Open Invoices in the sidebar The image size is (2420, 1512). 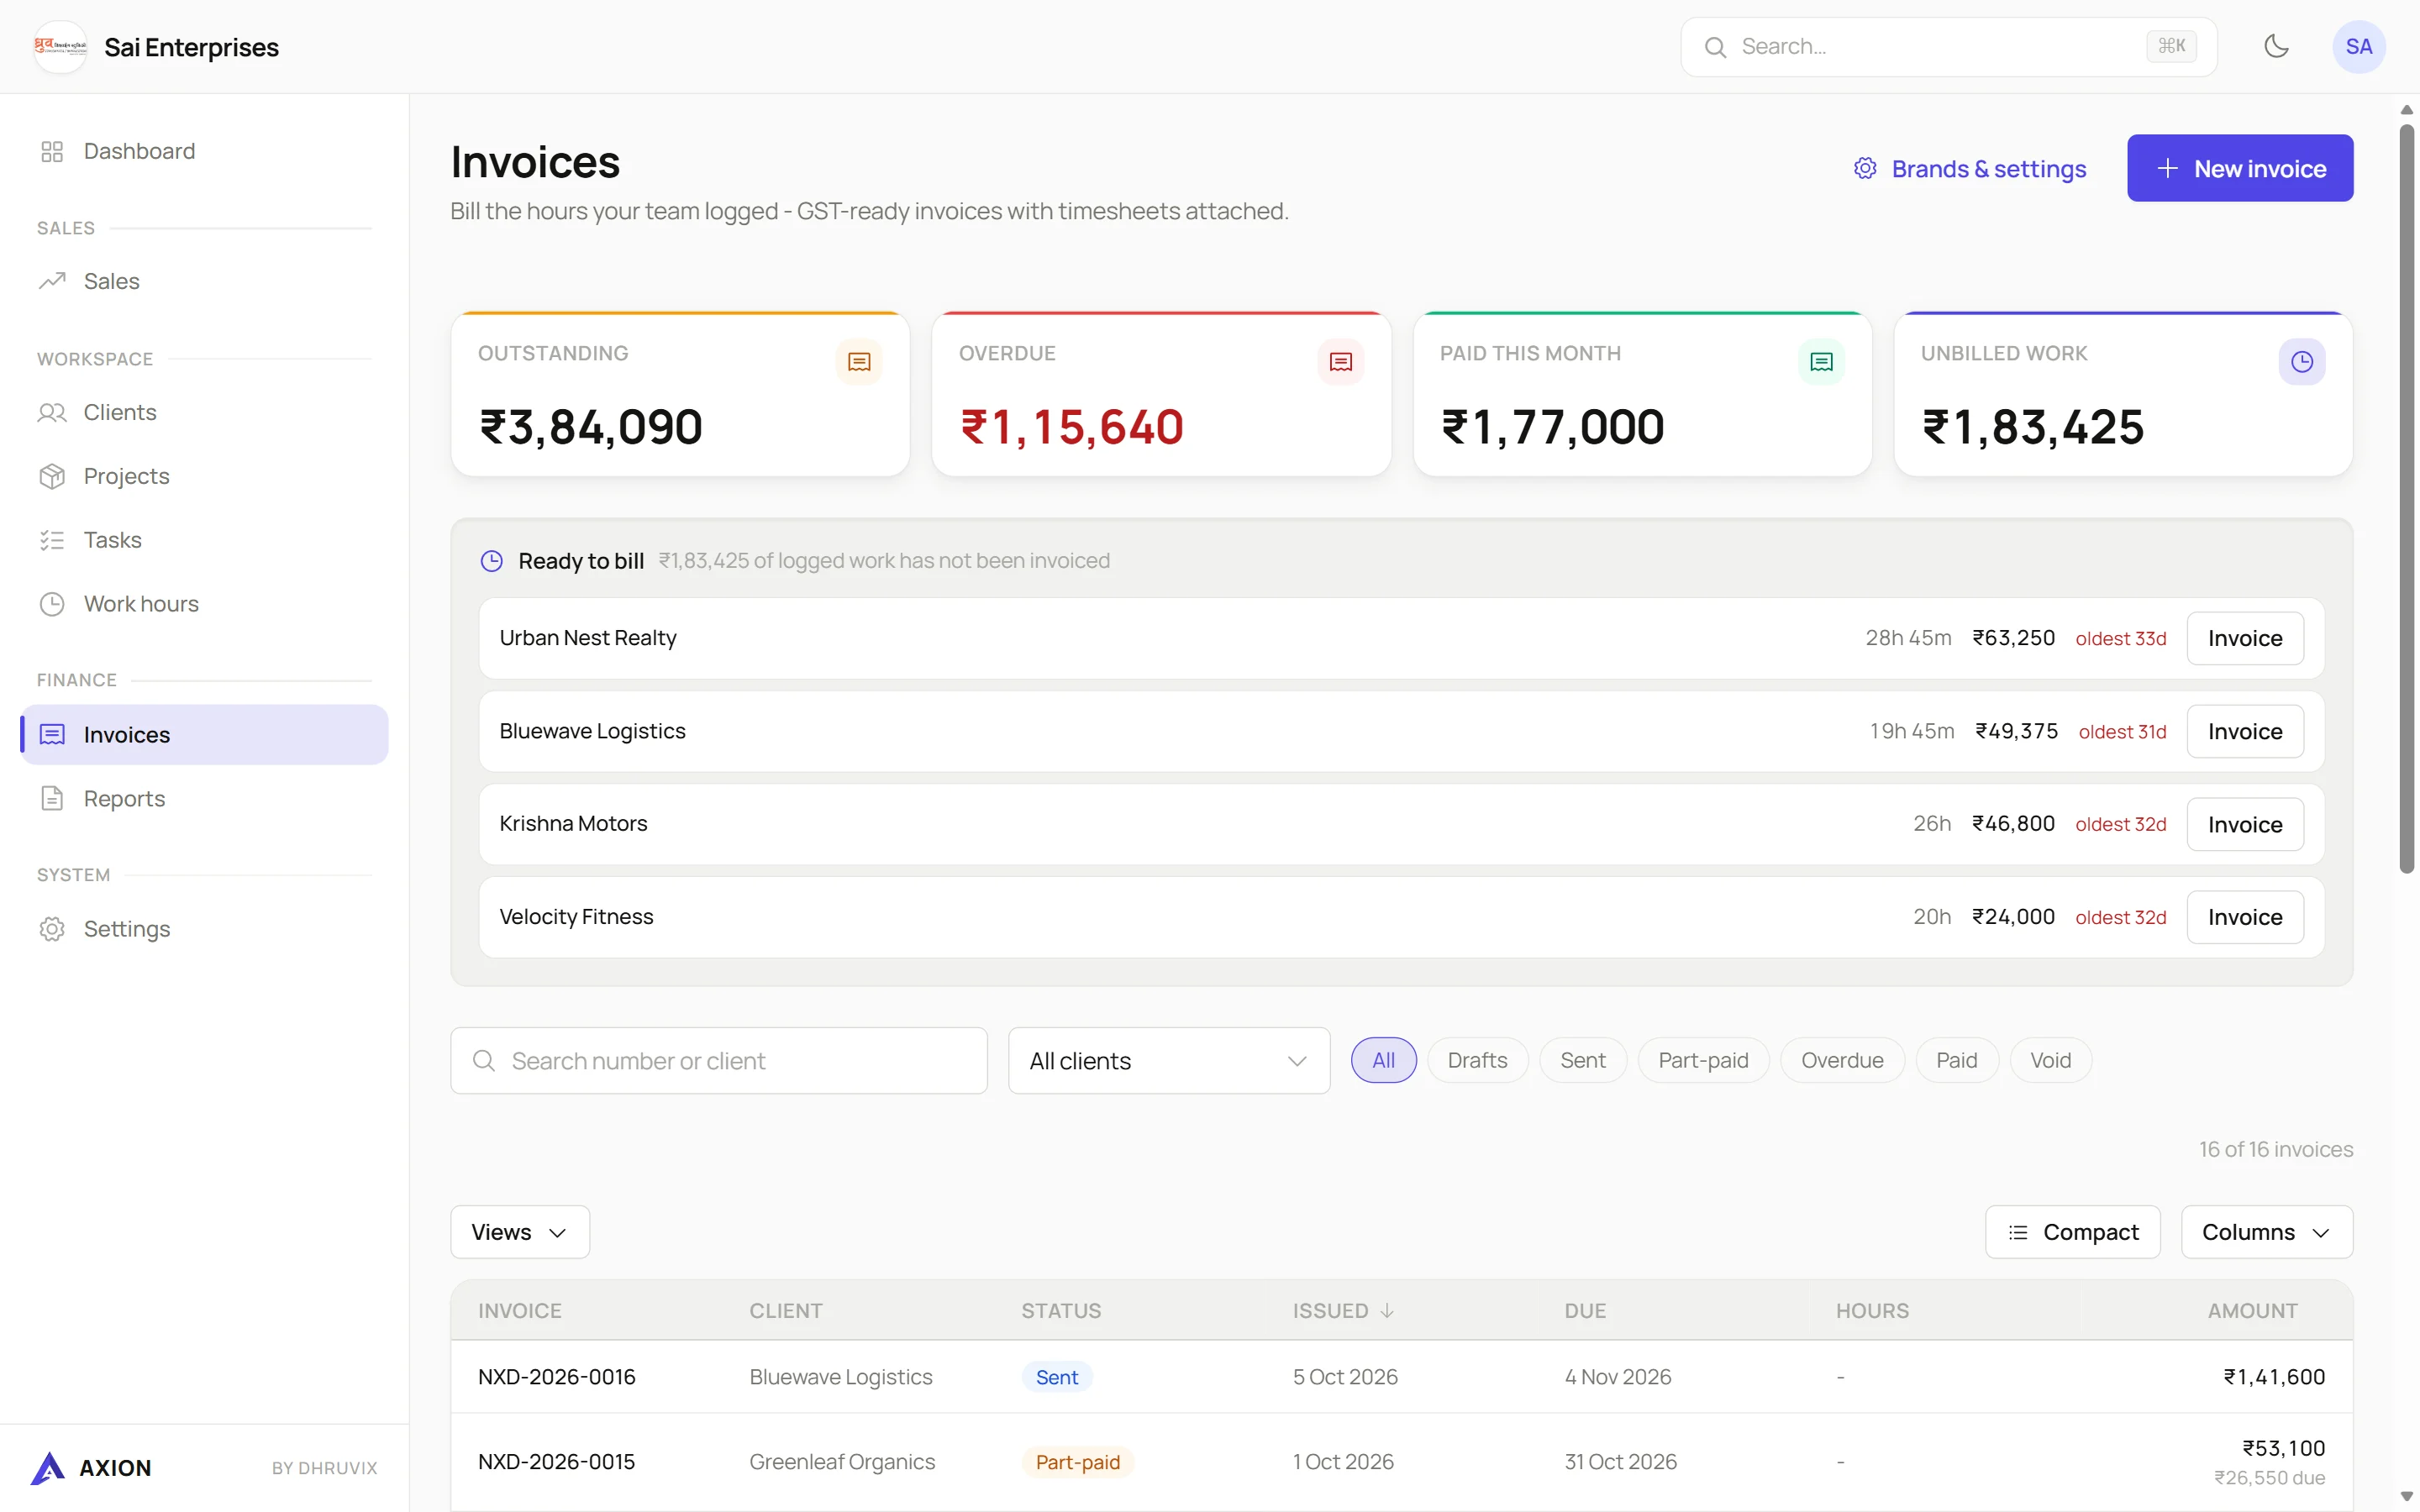tap(205, 735)
